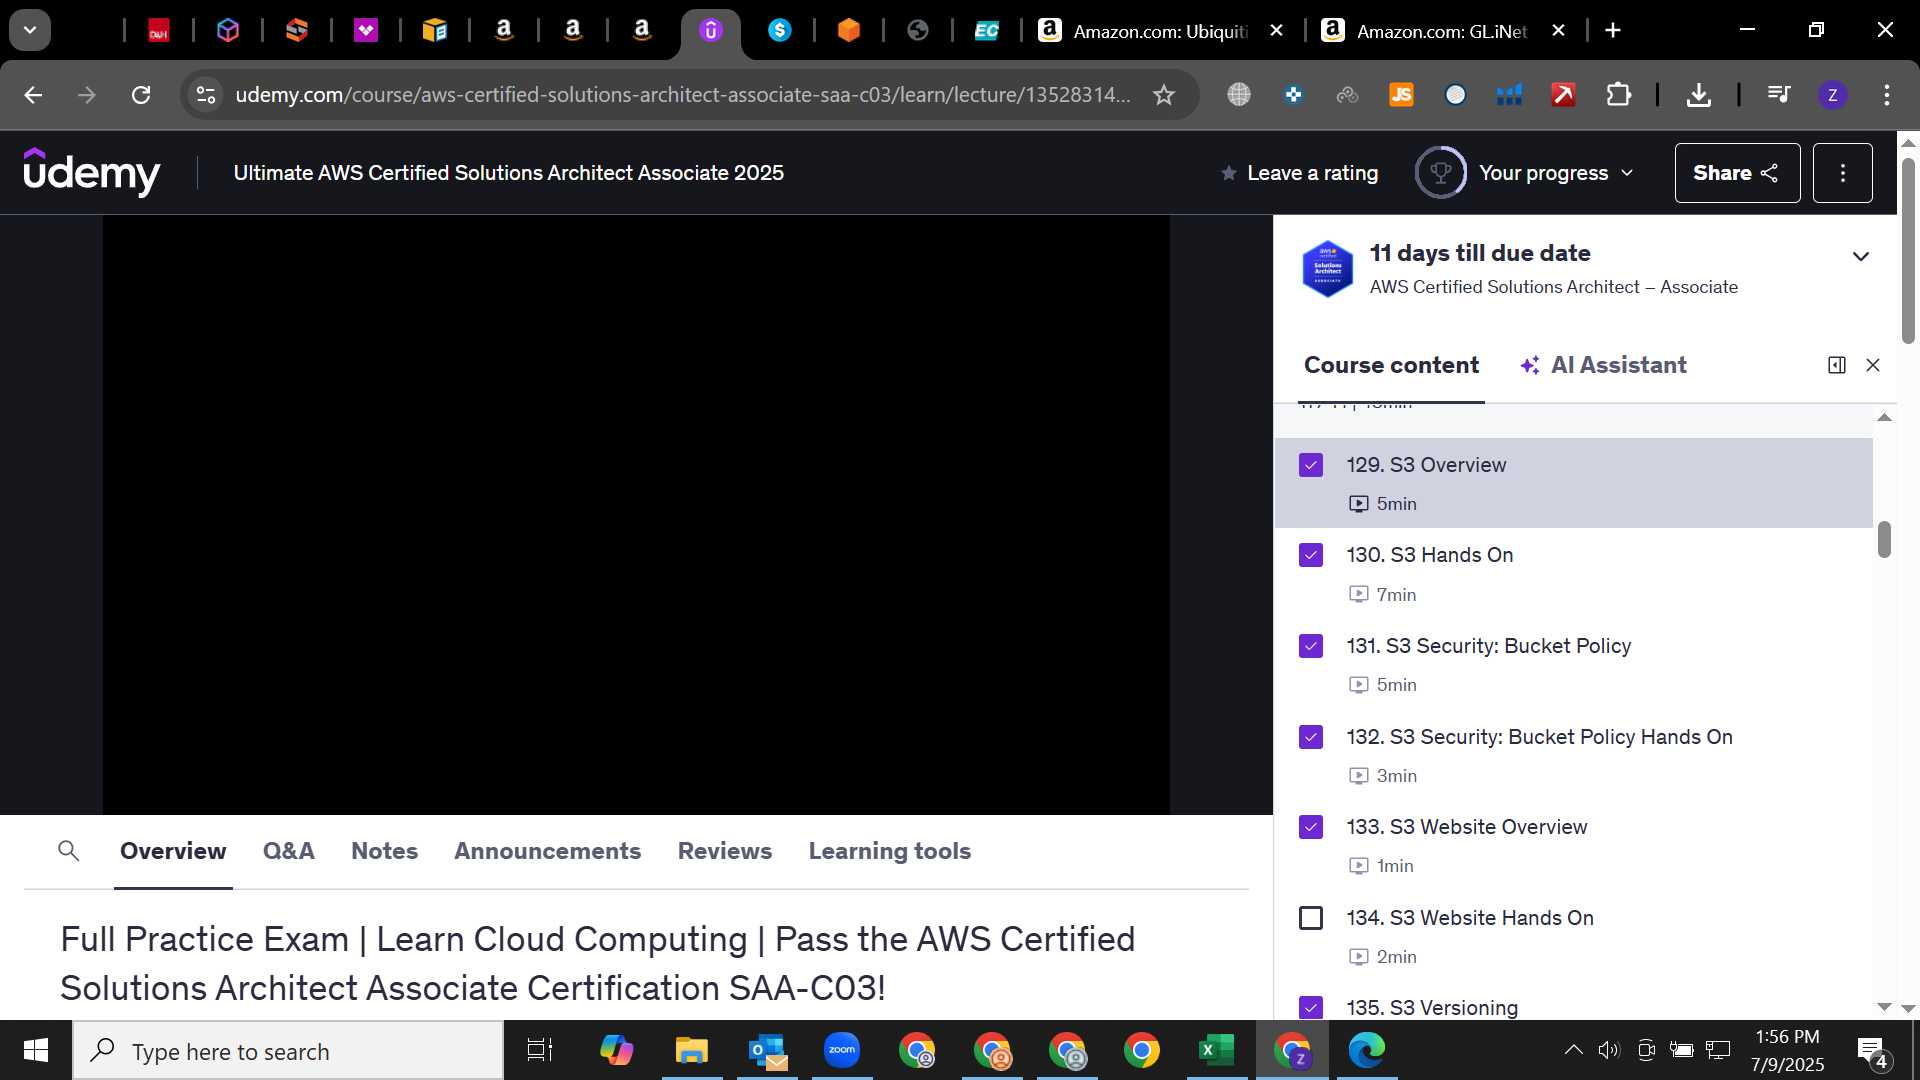Close the course content sidebar

pyautogui.click(x=1873, y=365)
